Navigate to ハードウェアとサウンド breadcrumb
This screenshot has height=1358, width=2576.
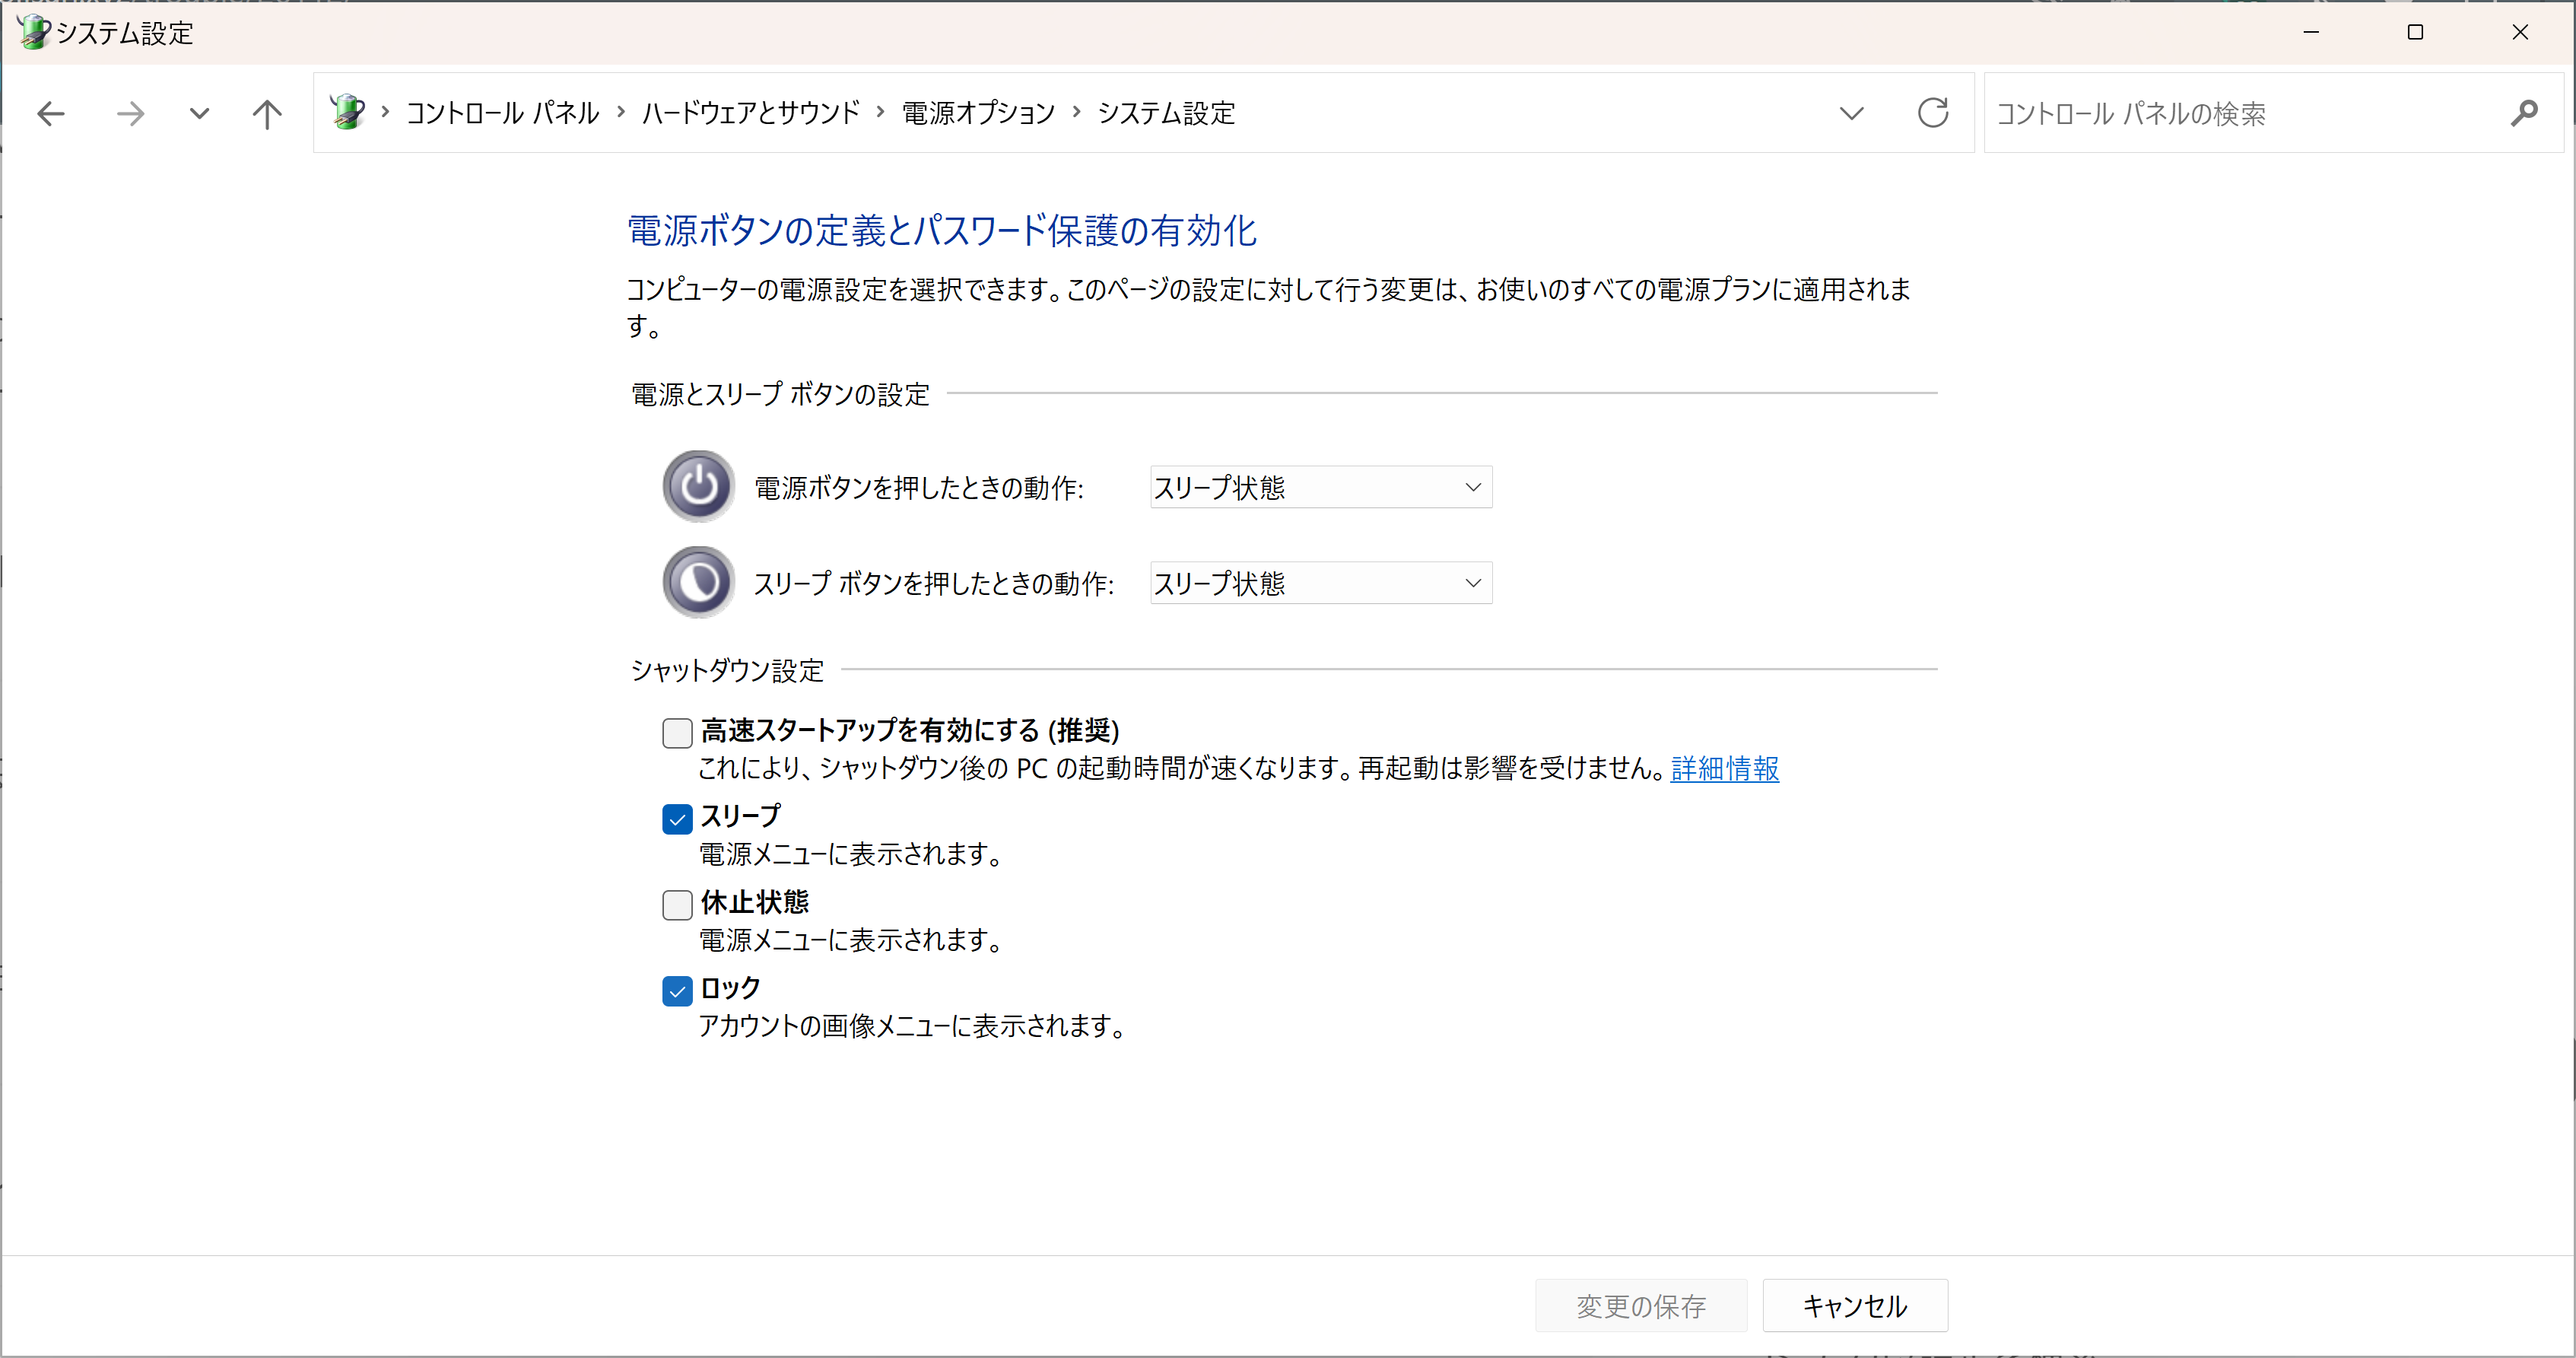tap(751, 113)
